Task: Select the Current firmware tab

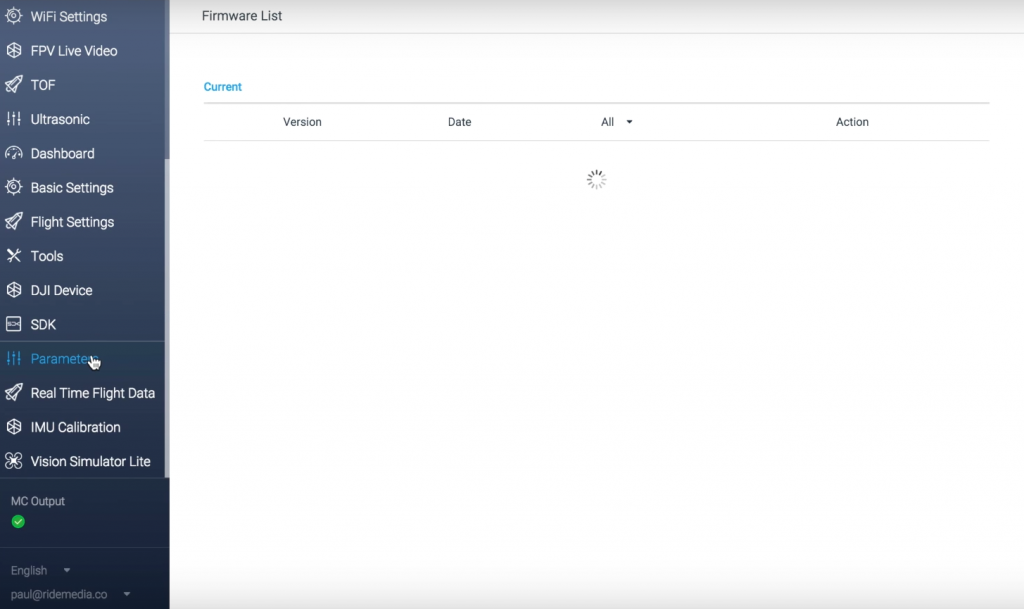Action: 223,87
